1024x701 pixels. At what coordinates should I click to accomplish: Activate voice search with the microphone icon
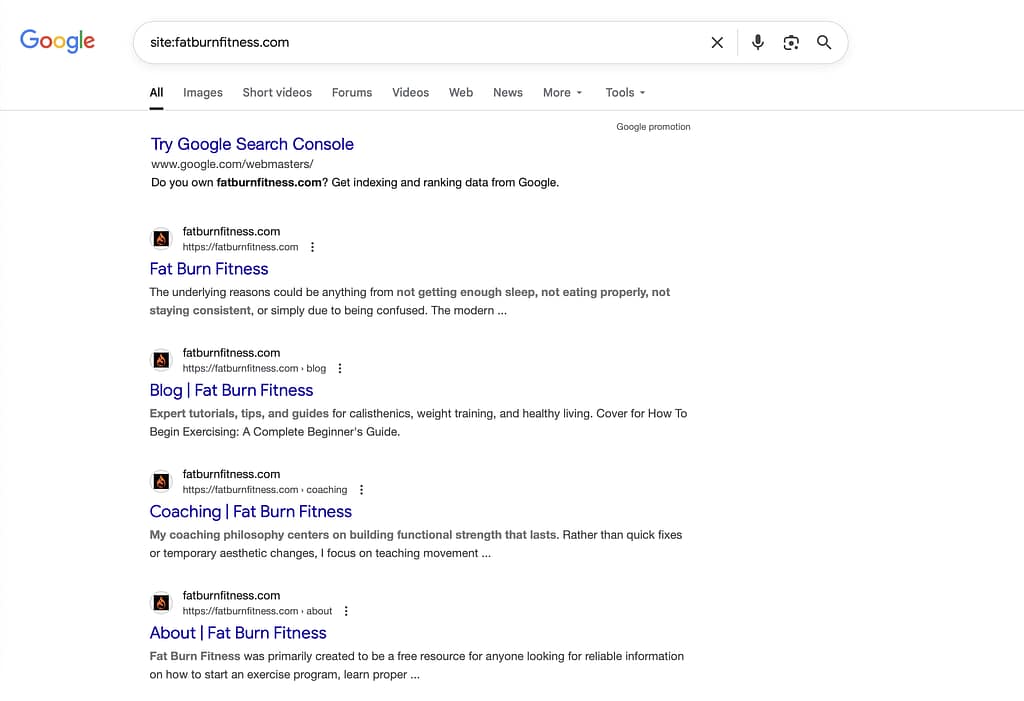pos(757,42)
